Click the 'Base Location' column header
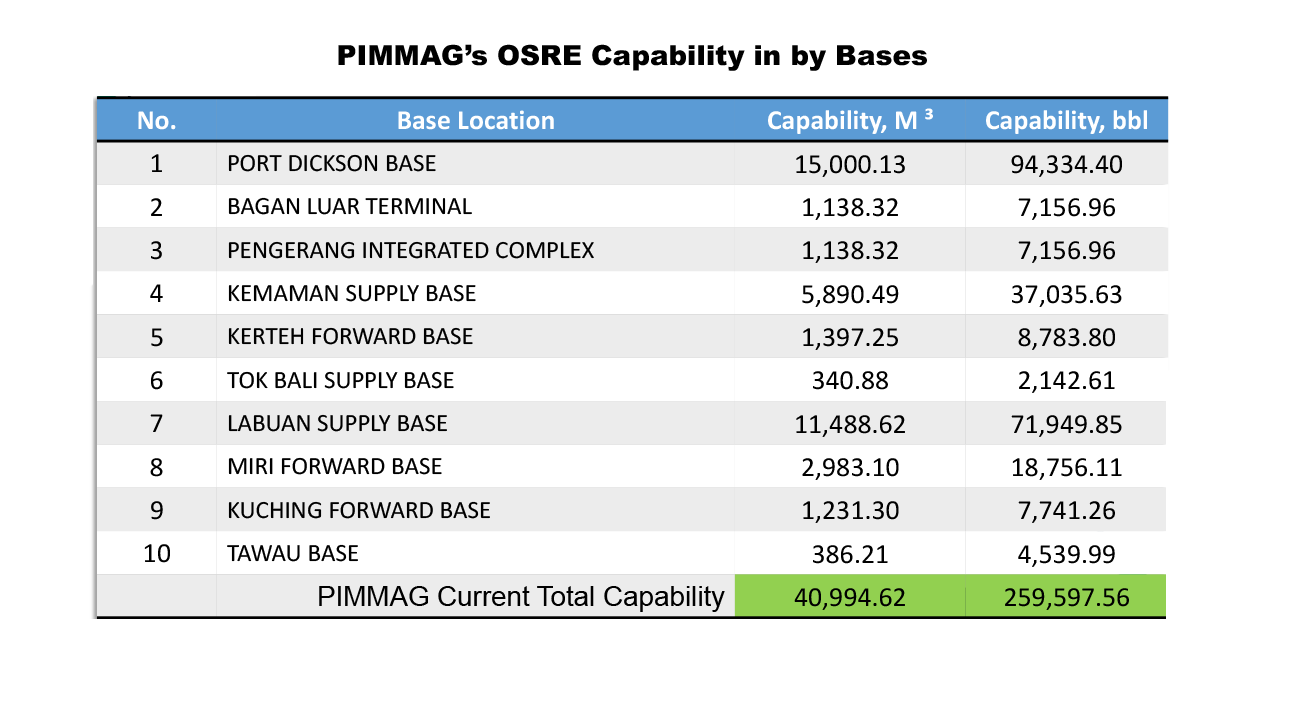Viewport: 1292px width, 716px height. pos(475,121)
